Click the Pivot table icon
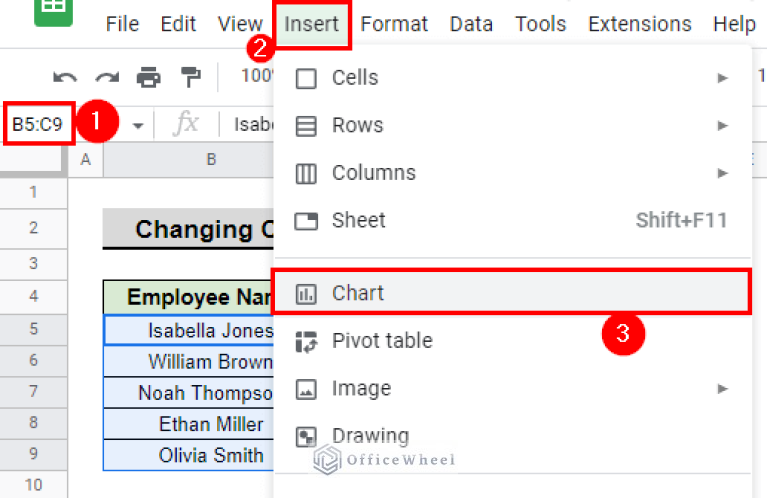 pyautogui.click(x=306, y=341)
